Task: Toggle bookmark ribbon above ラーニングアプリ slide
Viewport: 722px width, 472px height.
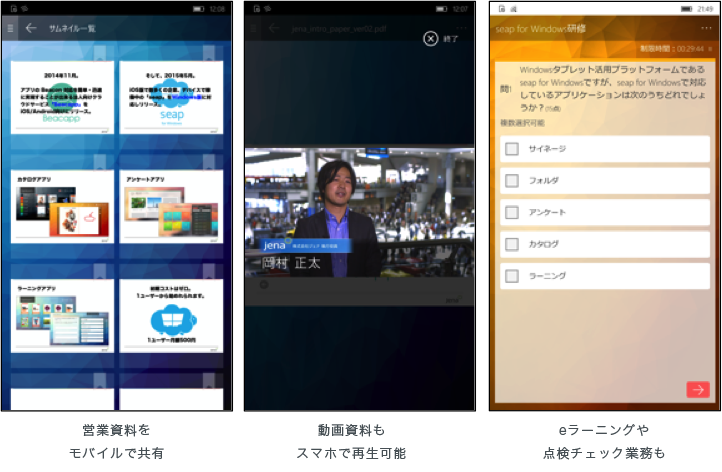Action: point(100,271)
